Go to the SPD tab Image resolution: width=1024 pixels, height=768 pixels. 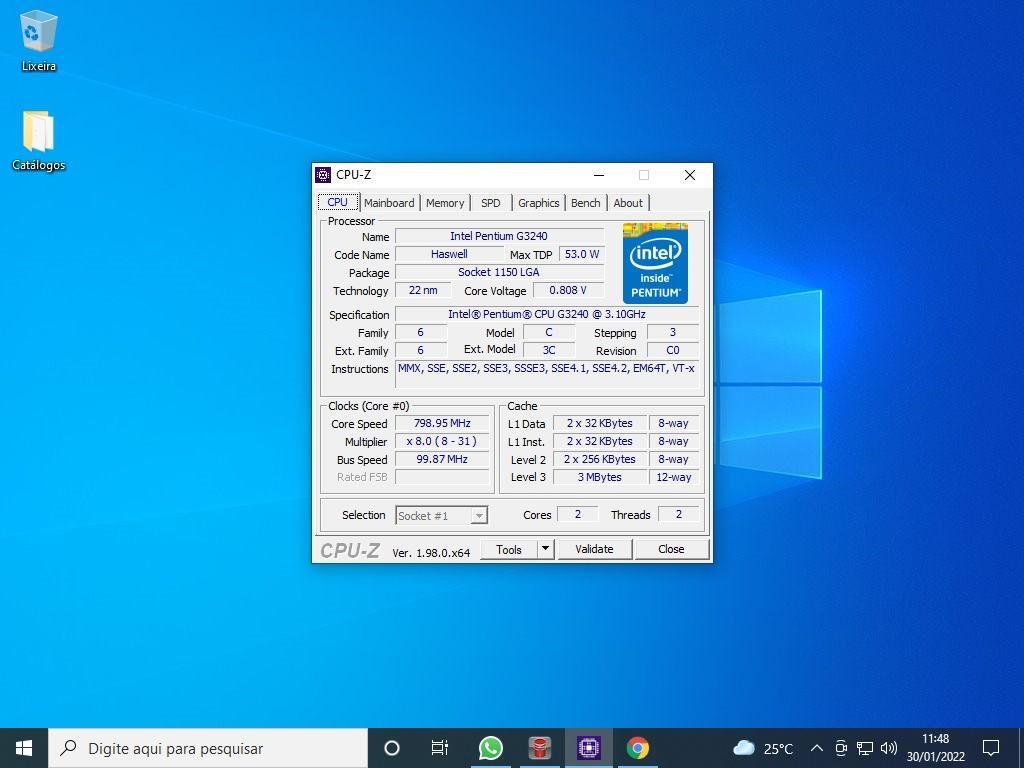(490, 203)
